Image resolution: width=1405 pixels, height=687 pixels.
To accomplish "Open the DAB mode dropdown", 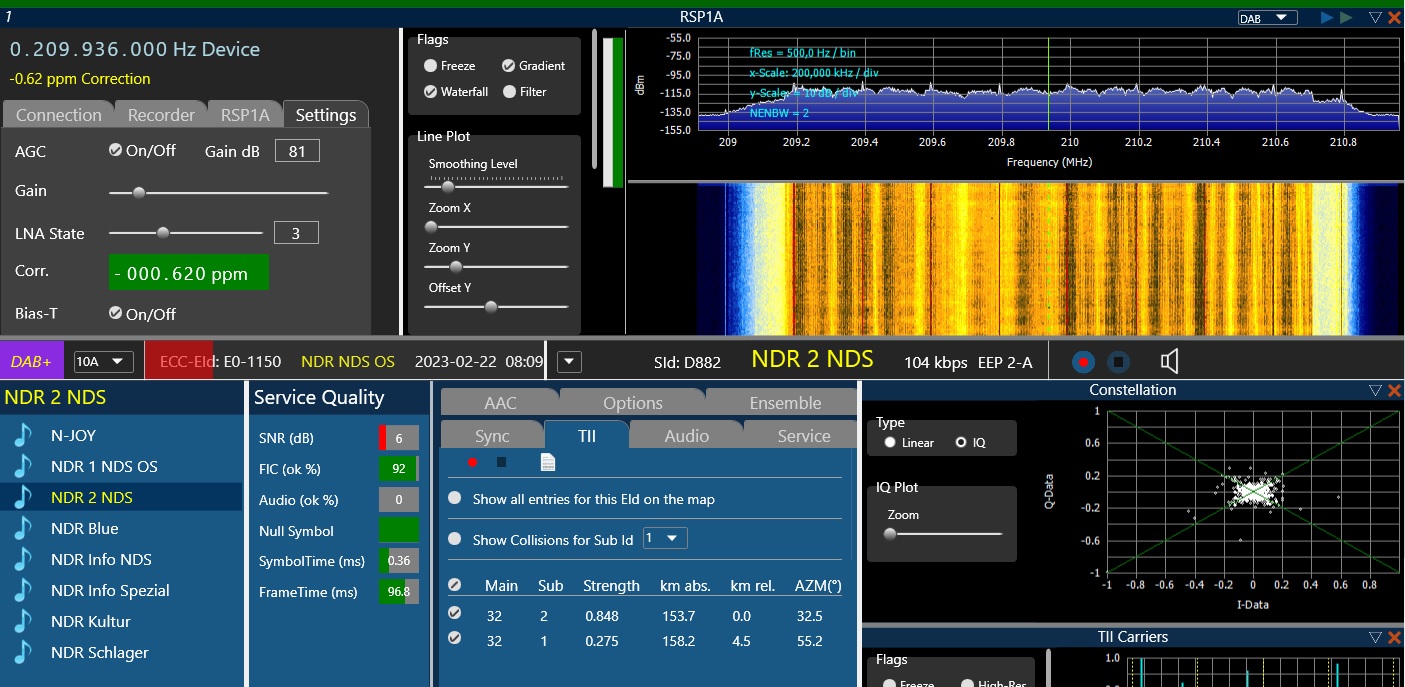I will 1267,17.
